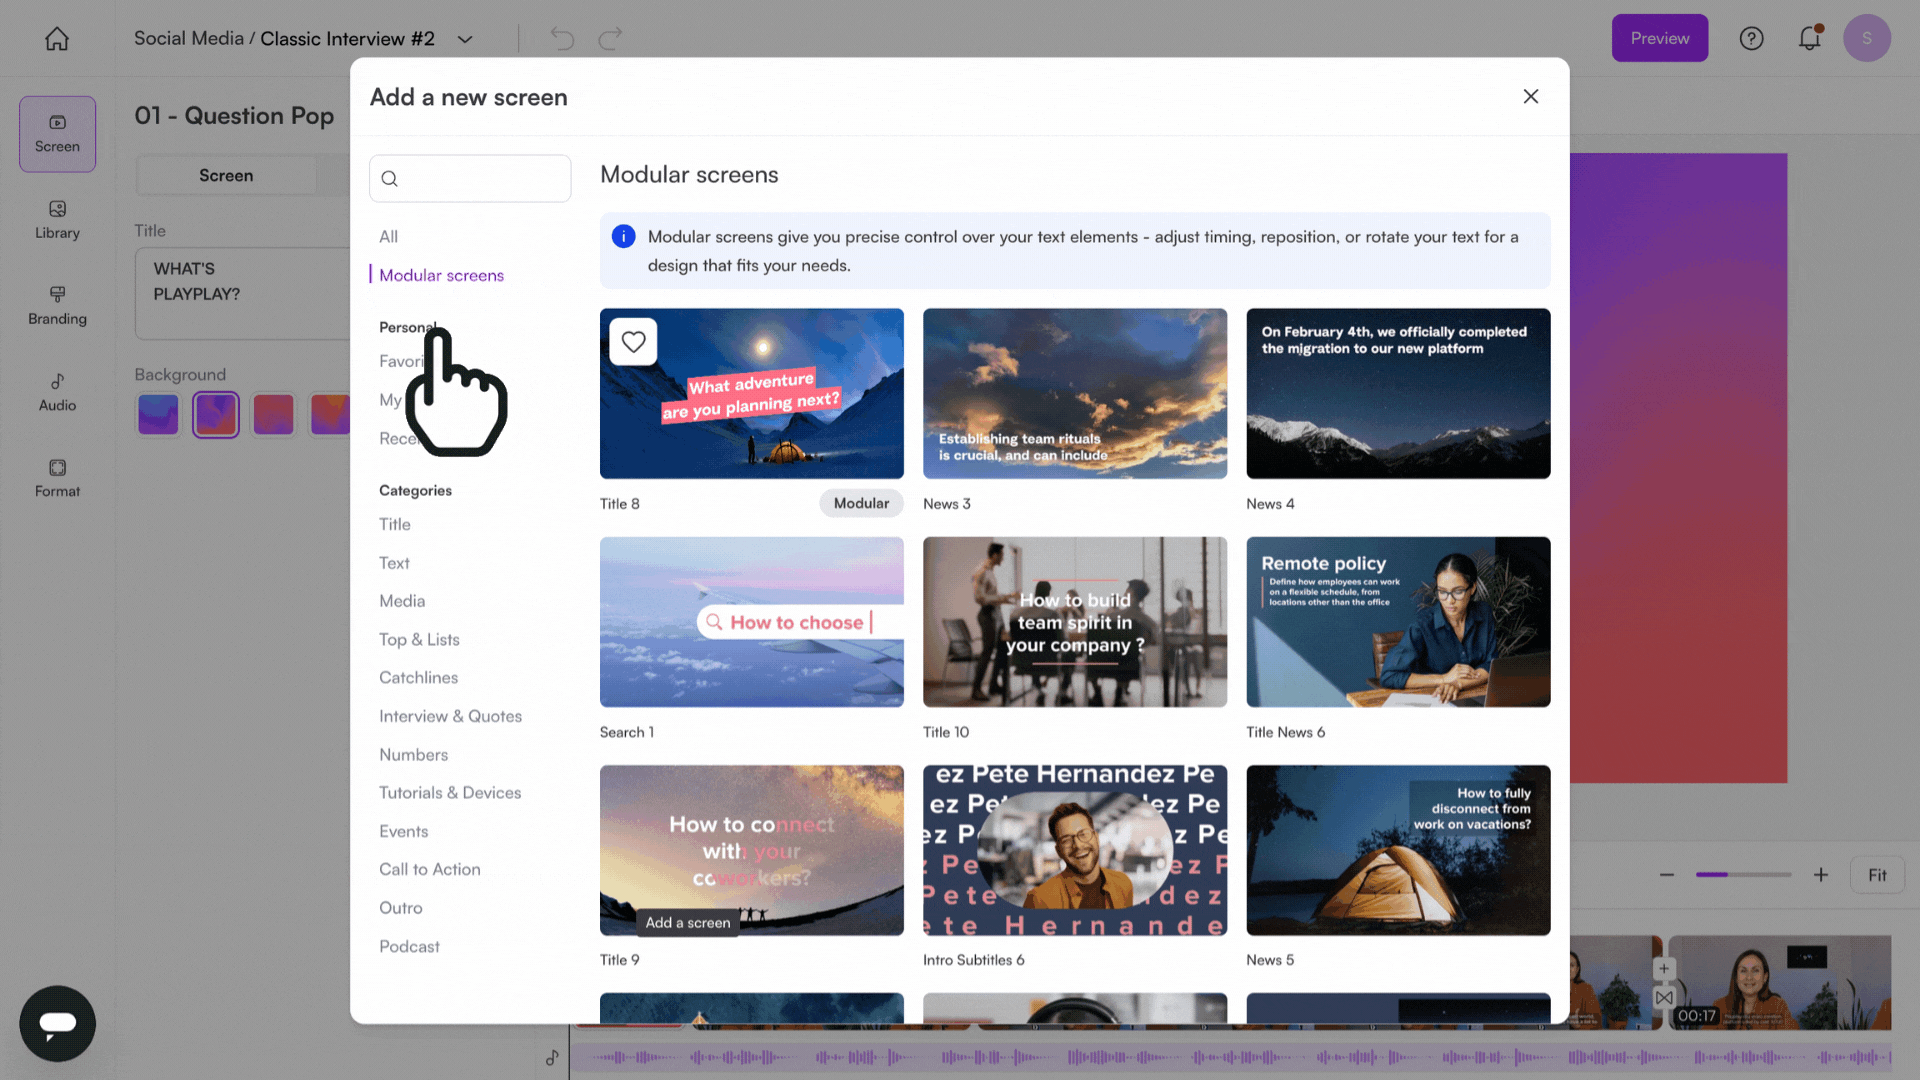Select the All screens filter

click(388, 237)
